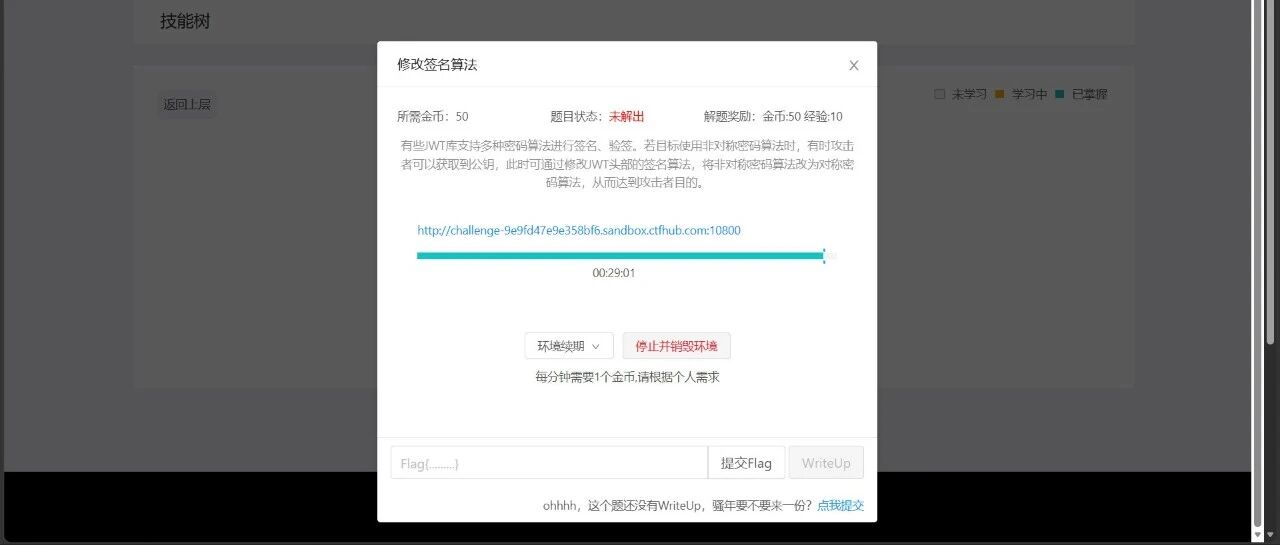This screenshot has width=1280, height=545.
Task: Click the 学习中 legend square
Action: pos(999,94)
